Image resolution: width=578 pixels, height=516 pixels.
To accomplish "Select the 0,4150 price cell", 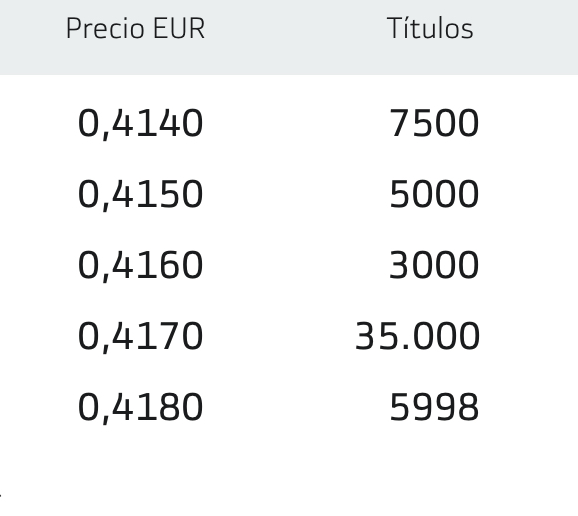I will click(140, 195).
